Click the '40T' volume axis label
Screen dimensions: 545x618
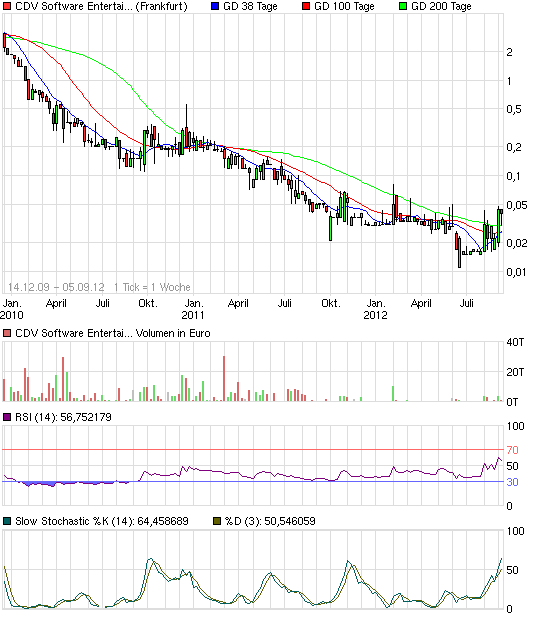coord(515,342)
